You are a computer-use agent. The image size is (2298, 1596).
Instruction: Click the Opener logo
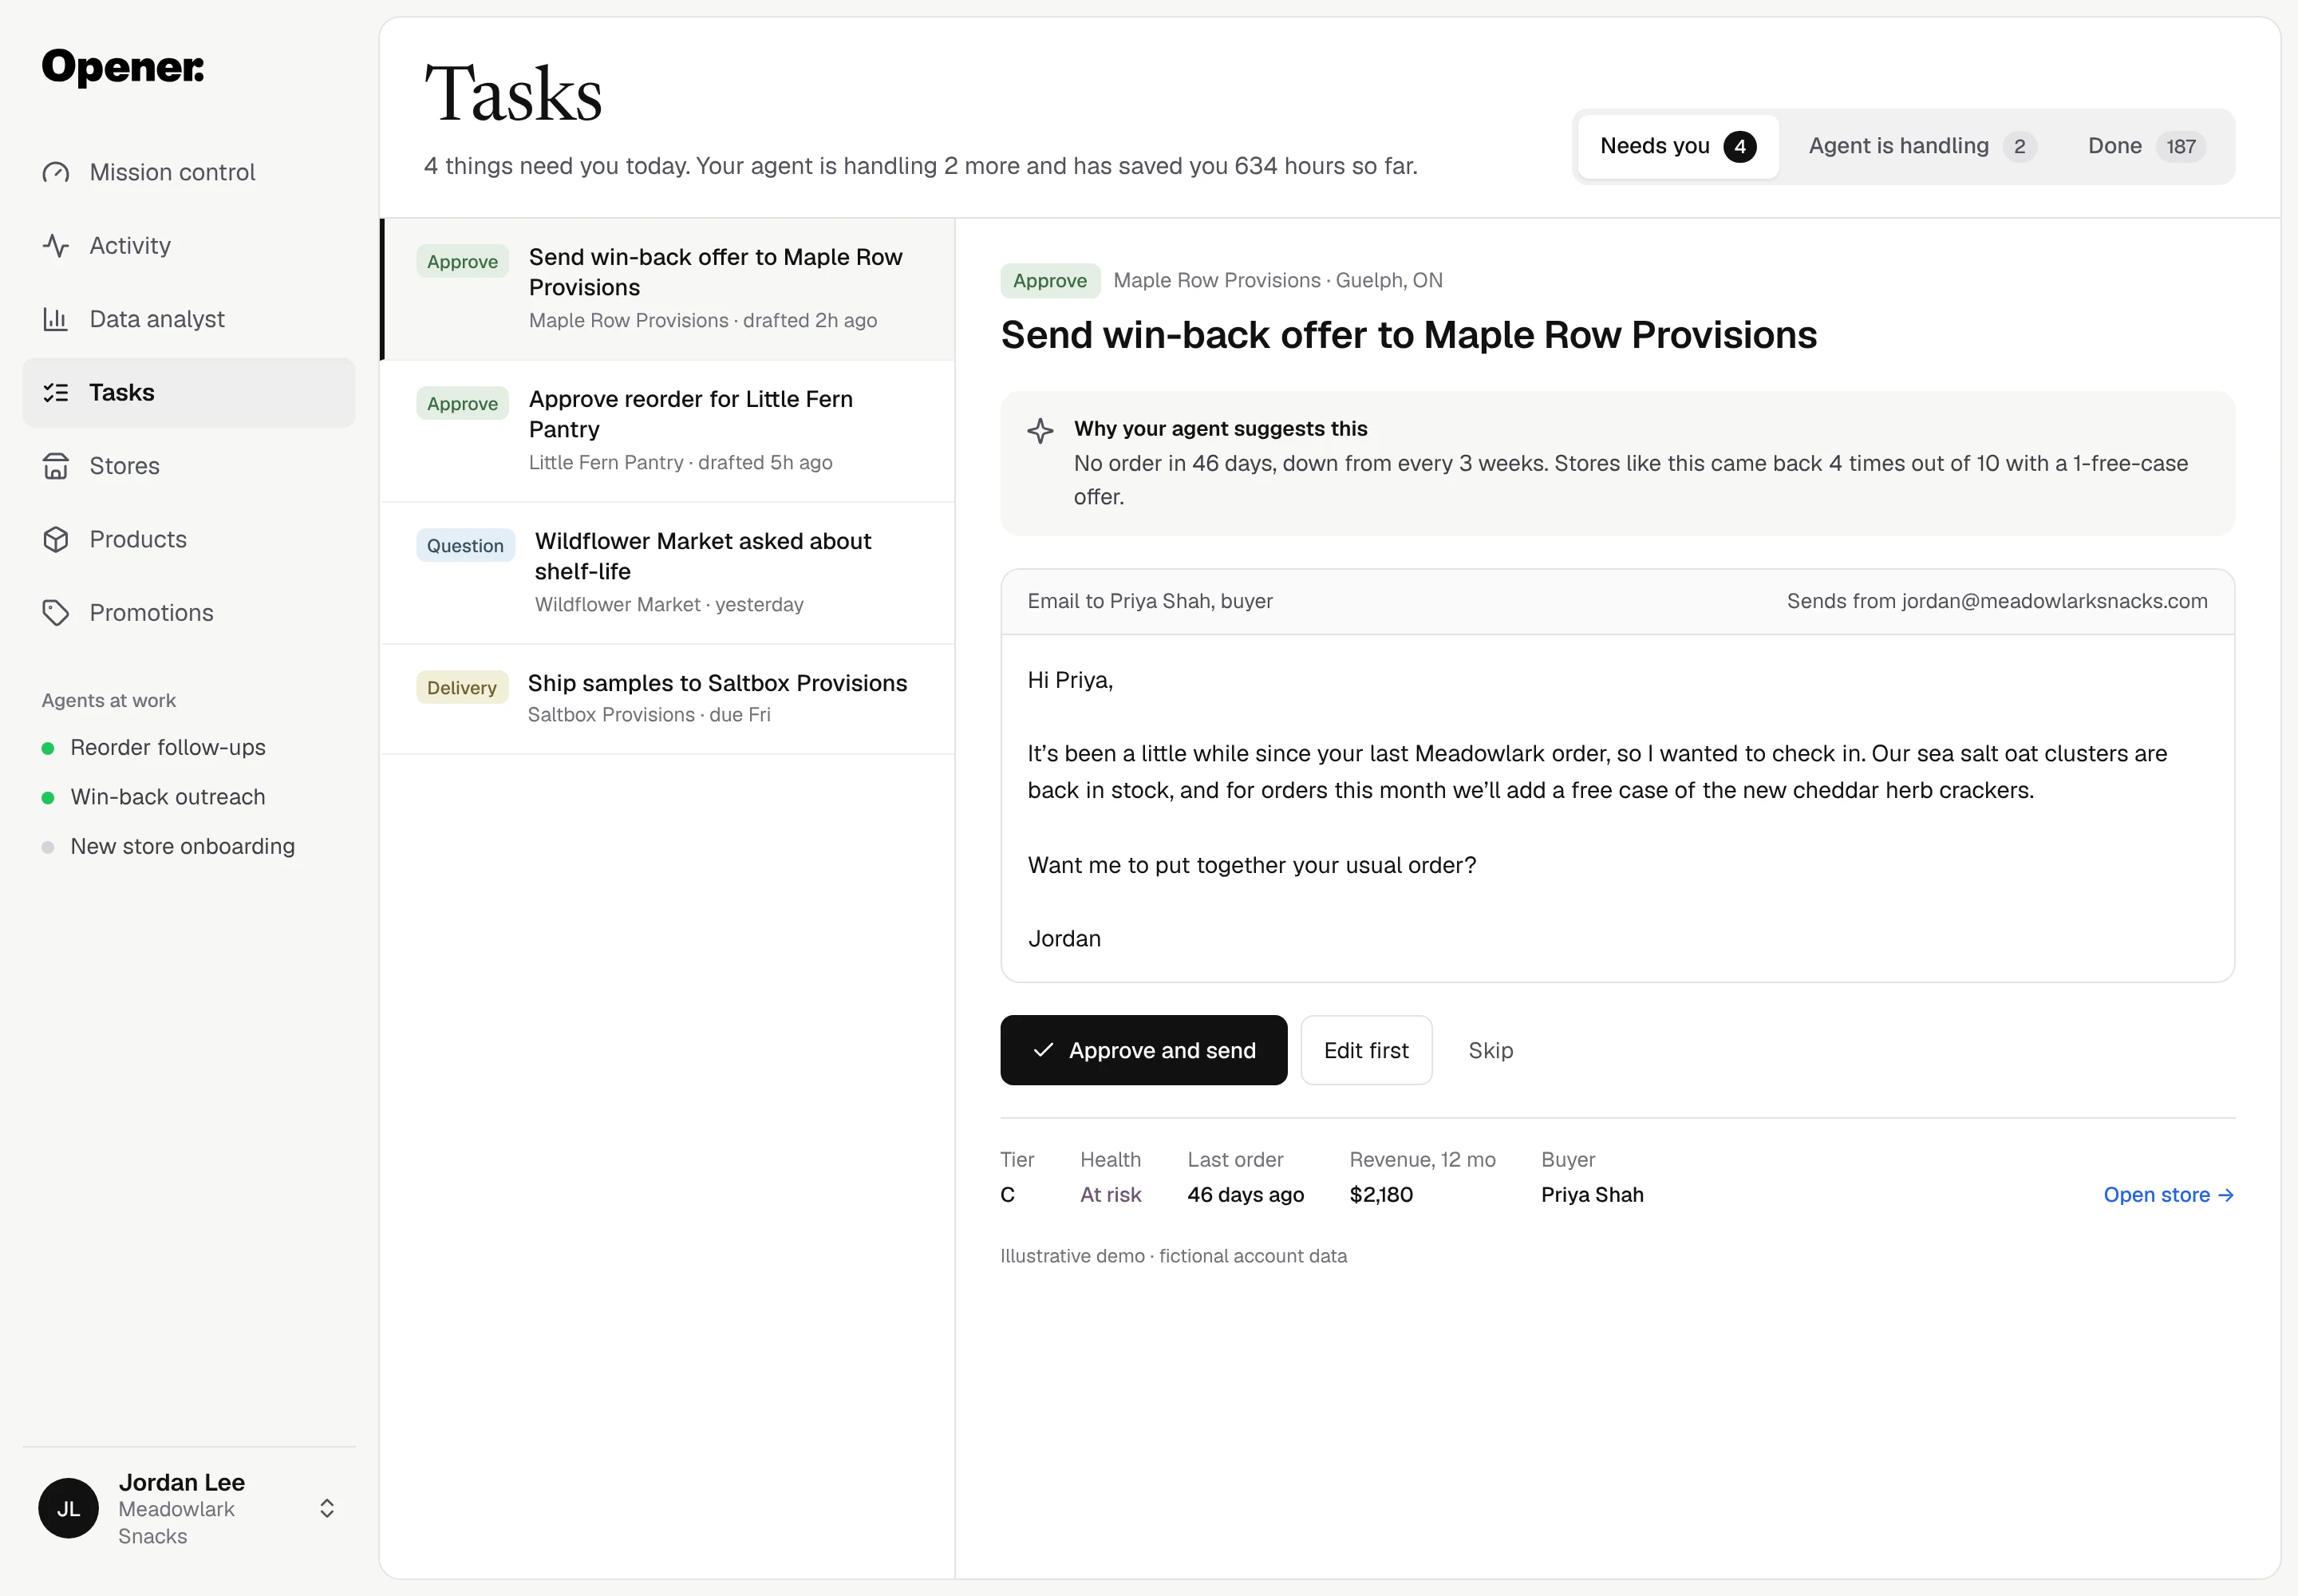tap(123, 67)
